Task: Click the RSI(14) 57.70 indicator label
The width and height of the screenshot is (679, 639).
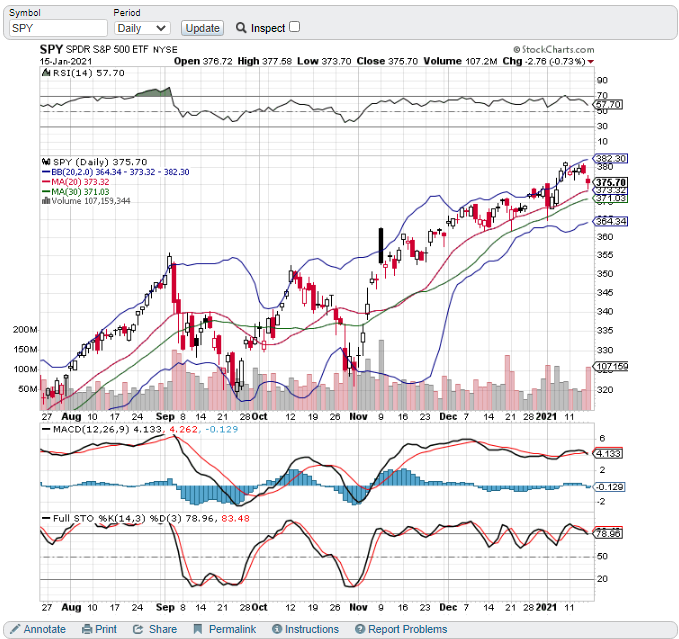Action: (x=89, y=73)
